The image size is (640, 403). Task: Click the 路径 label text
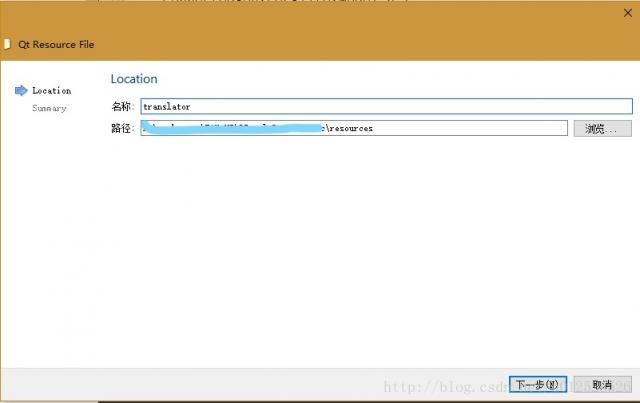[122, 128]
